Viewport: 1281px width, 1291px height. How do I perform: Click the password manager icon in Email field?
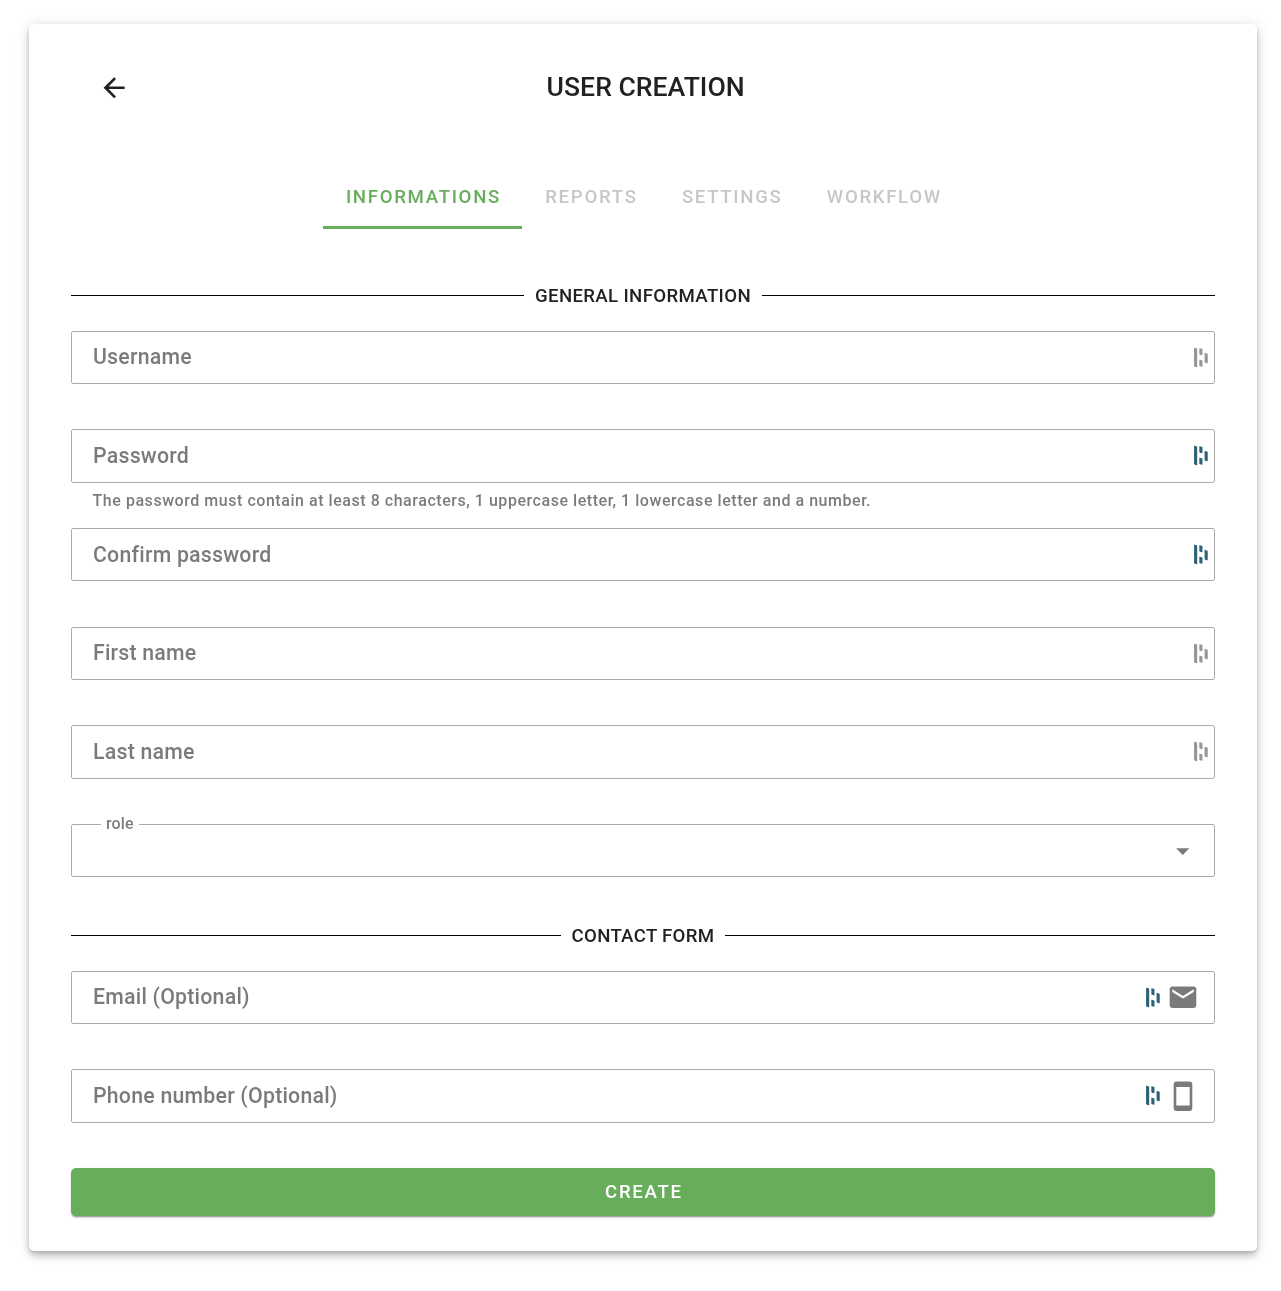click(x=1152, y=997)
